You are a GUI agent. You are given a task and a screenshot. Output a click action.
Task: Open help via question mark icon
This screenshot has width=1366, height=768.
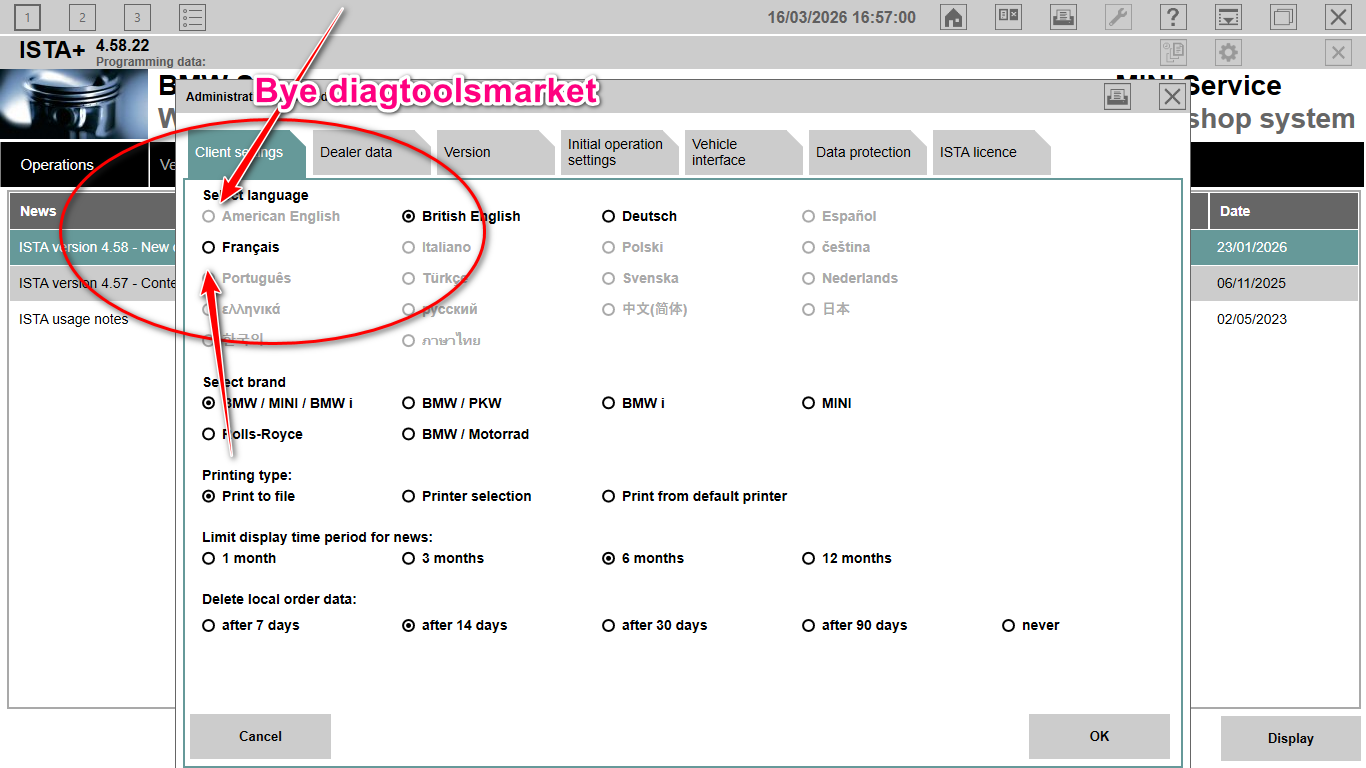tap(1173, 17)
